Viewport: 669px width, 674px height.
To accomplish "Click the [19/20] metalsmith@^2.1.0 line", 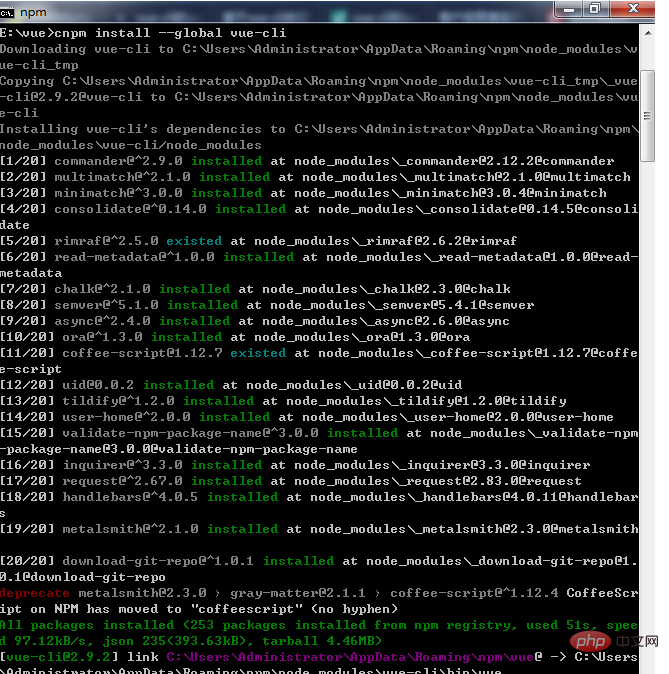I will 319,529.
